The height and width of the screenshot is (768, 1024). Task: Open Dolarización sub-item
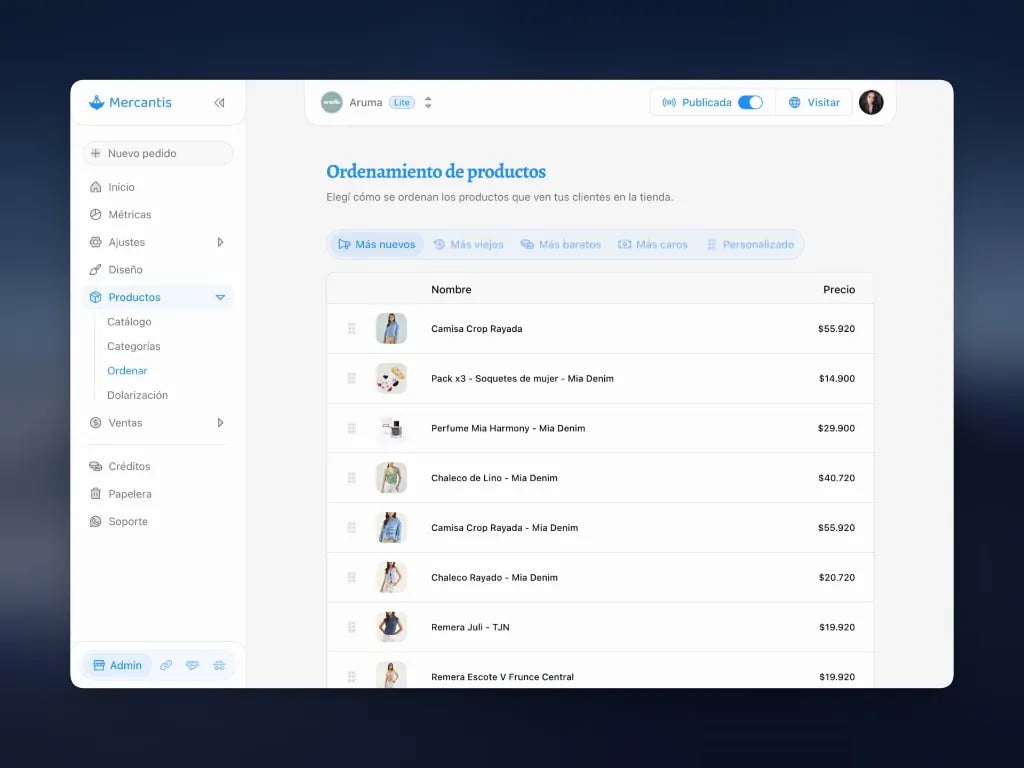pos(138,395)
